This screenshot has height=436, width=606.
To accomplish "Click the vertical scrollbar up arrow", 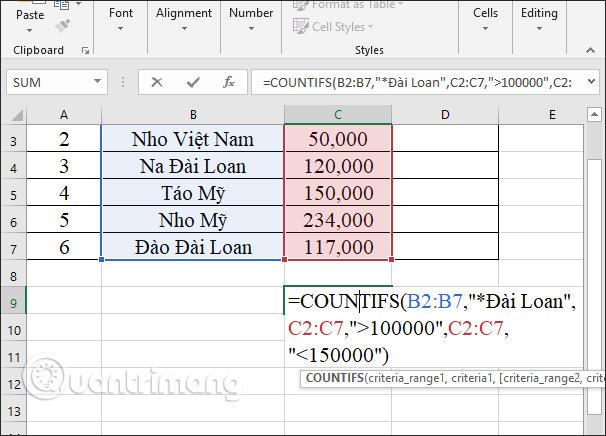I will [594, 114].
